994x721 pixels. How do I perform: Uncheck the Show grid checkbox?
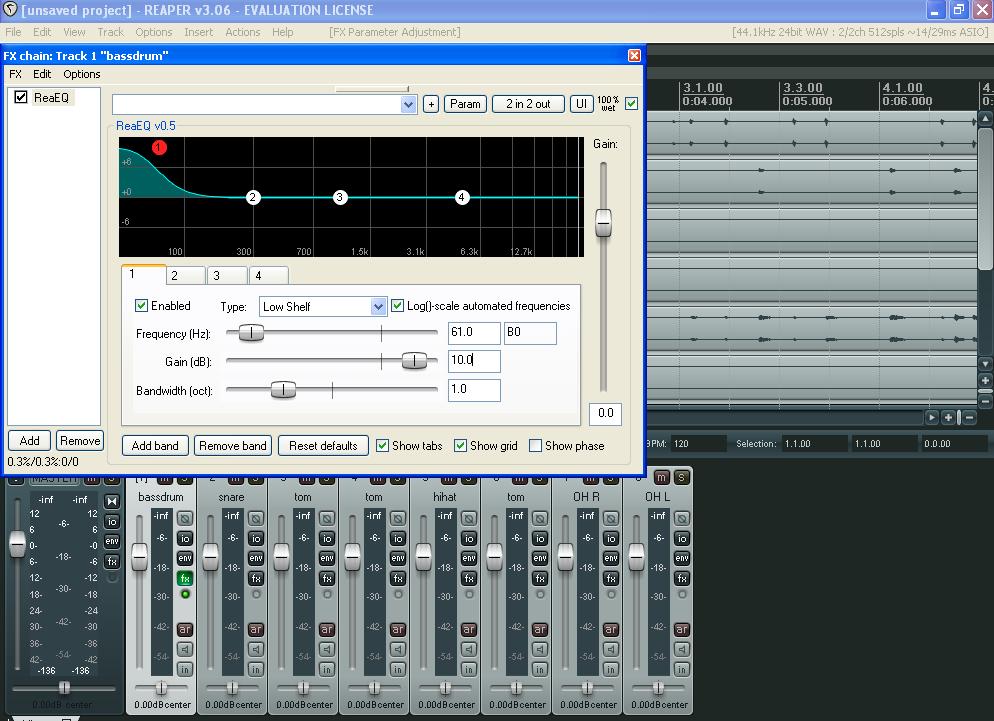pos(460,446)
